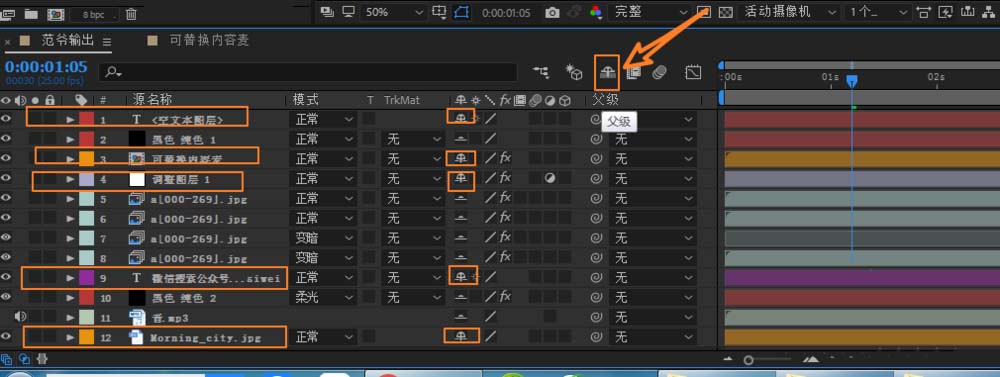
Task: Expand the layer 1 空文本图层 properties
Action: tap(70, 119)
